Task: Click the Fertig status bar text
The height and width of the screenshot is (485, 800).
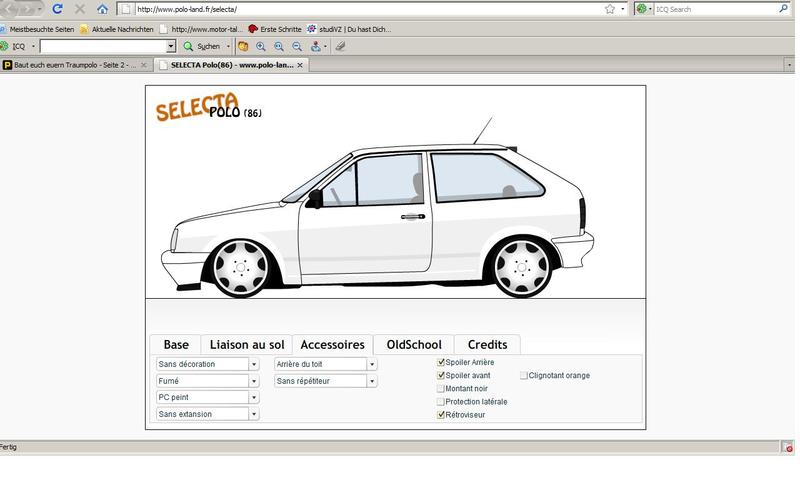Action: pyautogui.click(x=8, y=447)
